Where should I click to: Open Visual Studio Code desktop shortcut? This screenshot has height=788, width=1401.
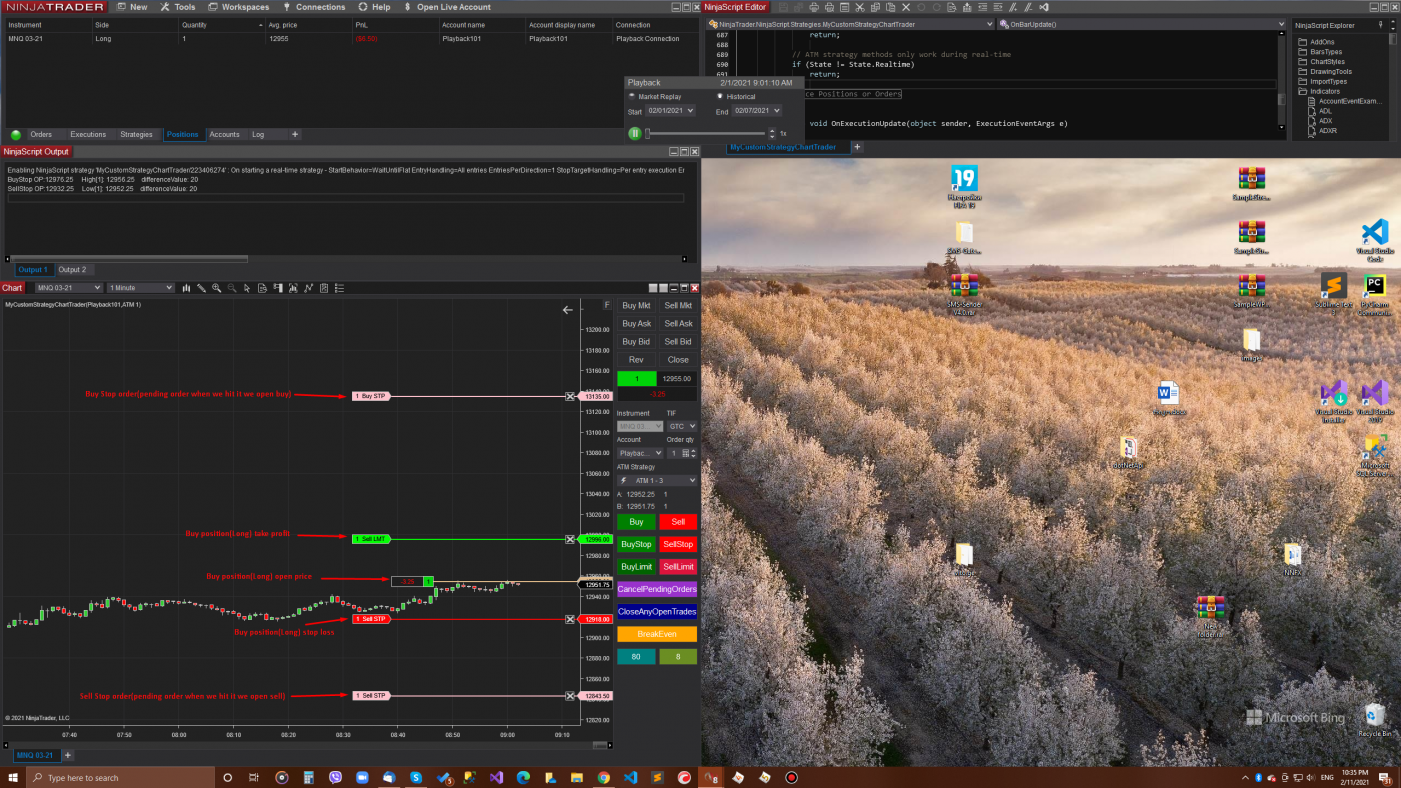coord(1374,238)
